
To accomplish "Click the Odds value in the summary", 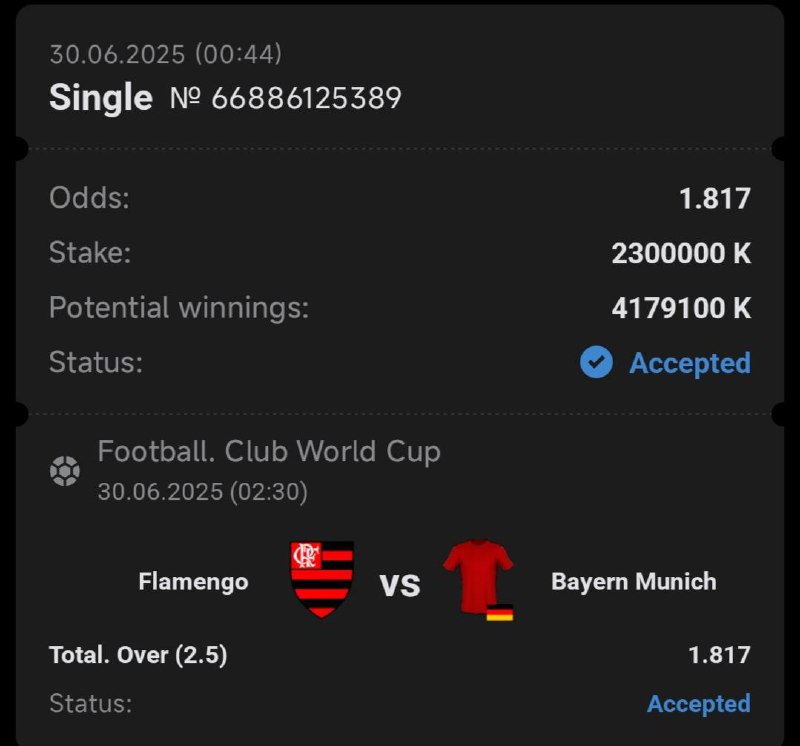I will (x=714, y=198).
